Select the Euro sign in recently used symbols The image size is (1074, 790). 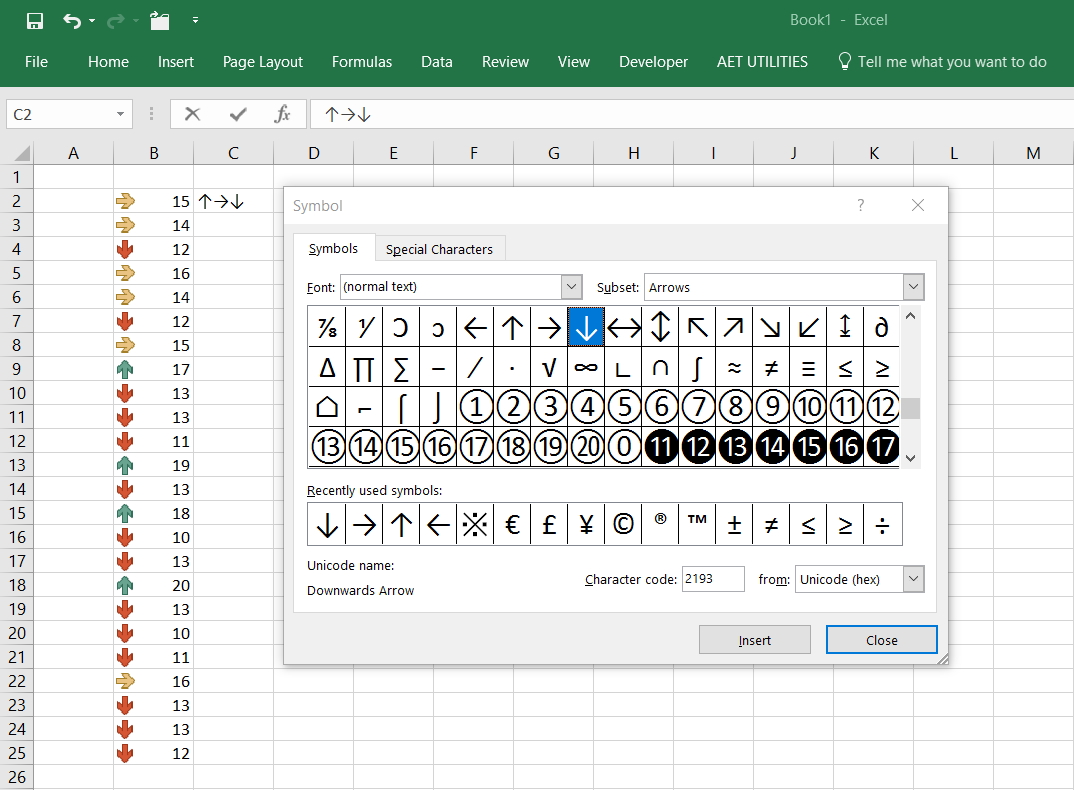click(512, 523)
